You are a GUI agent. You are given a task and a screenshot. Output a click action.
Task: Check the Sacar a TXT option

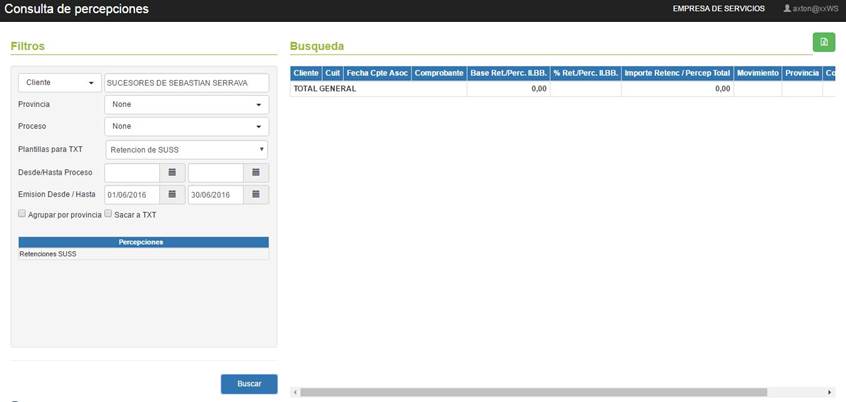coord(109,214)
